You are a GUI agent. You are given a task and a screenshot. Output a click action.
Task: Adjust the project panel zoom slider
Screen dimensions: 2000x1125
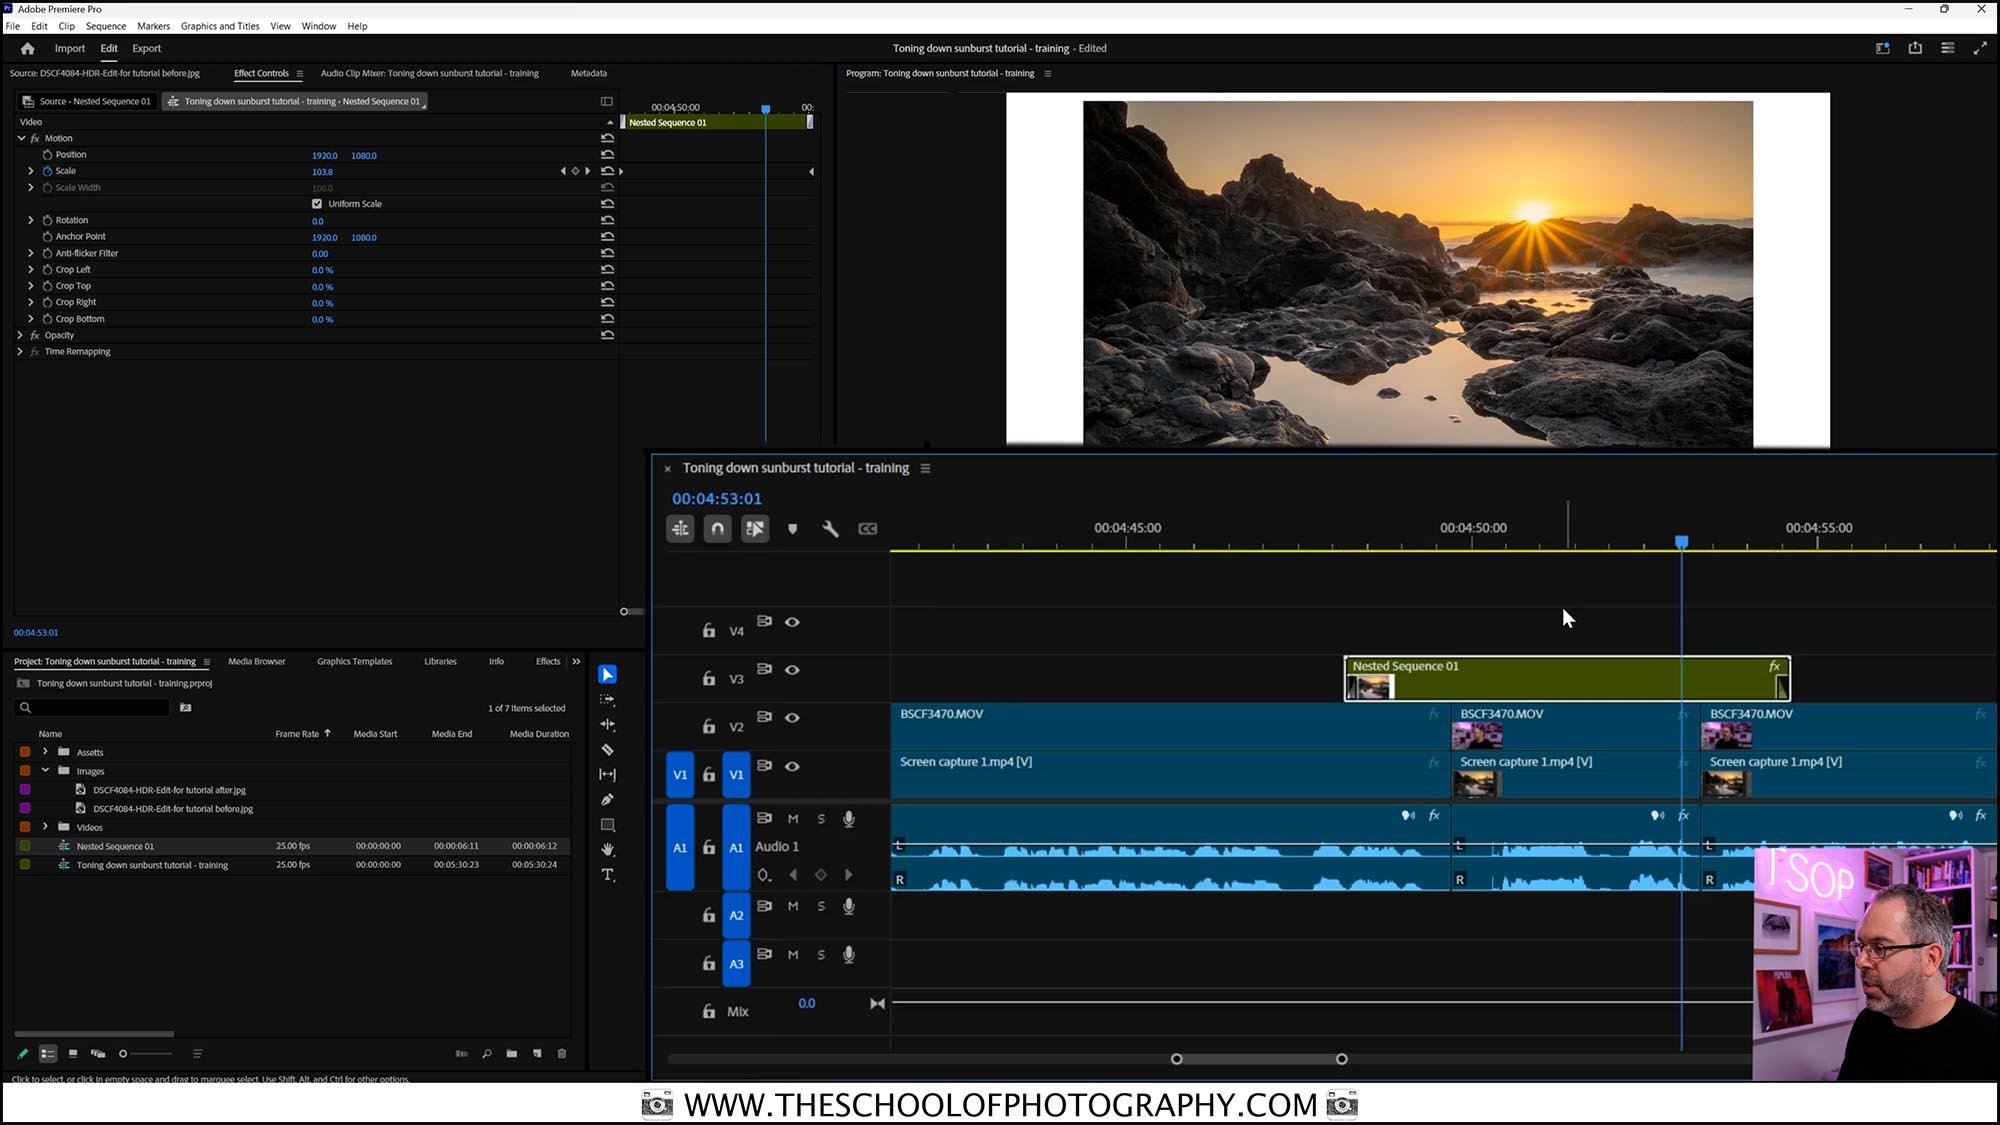click(x=123, y=1053)
